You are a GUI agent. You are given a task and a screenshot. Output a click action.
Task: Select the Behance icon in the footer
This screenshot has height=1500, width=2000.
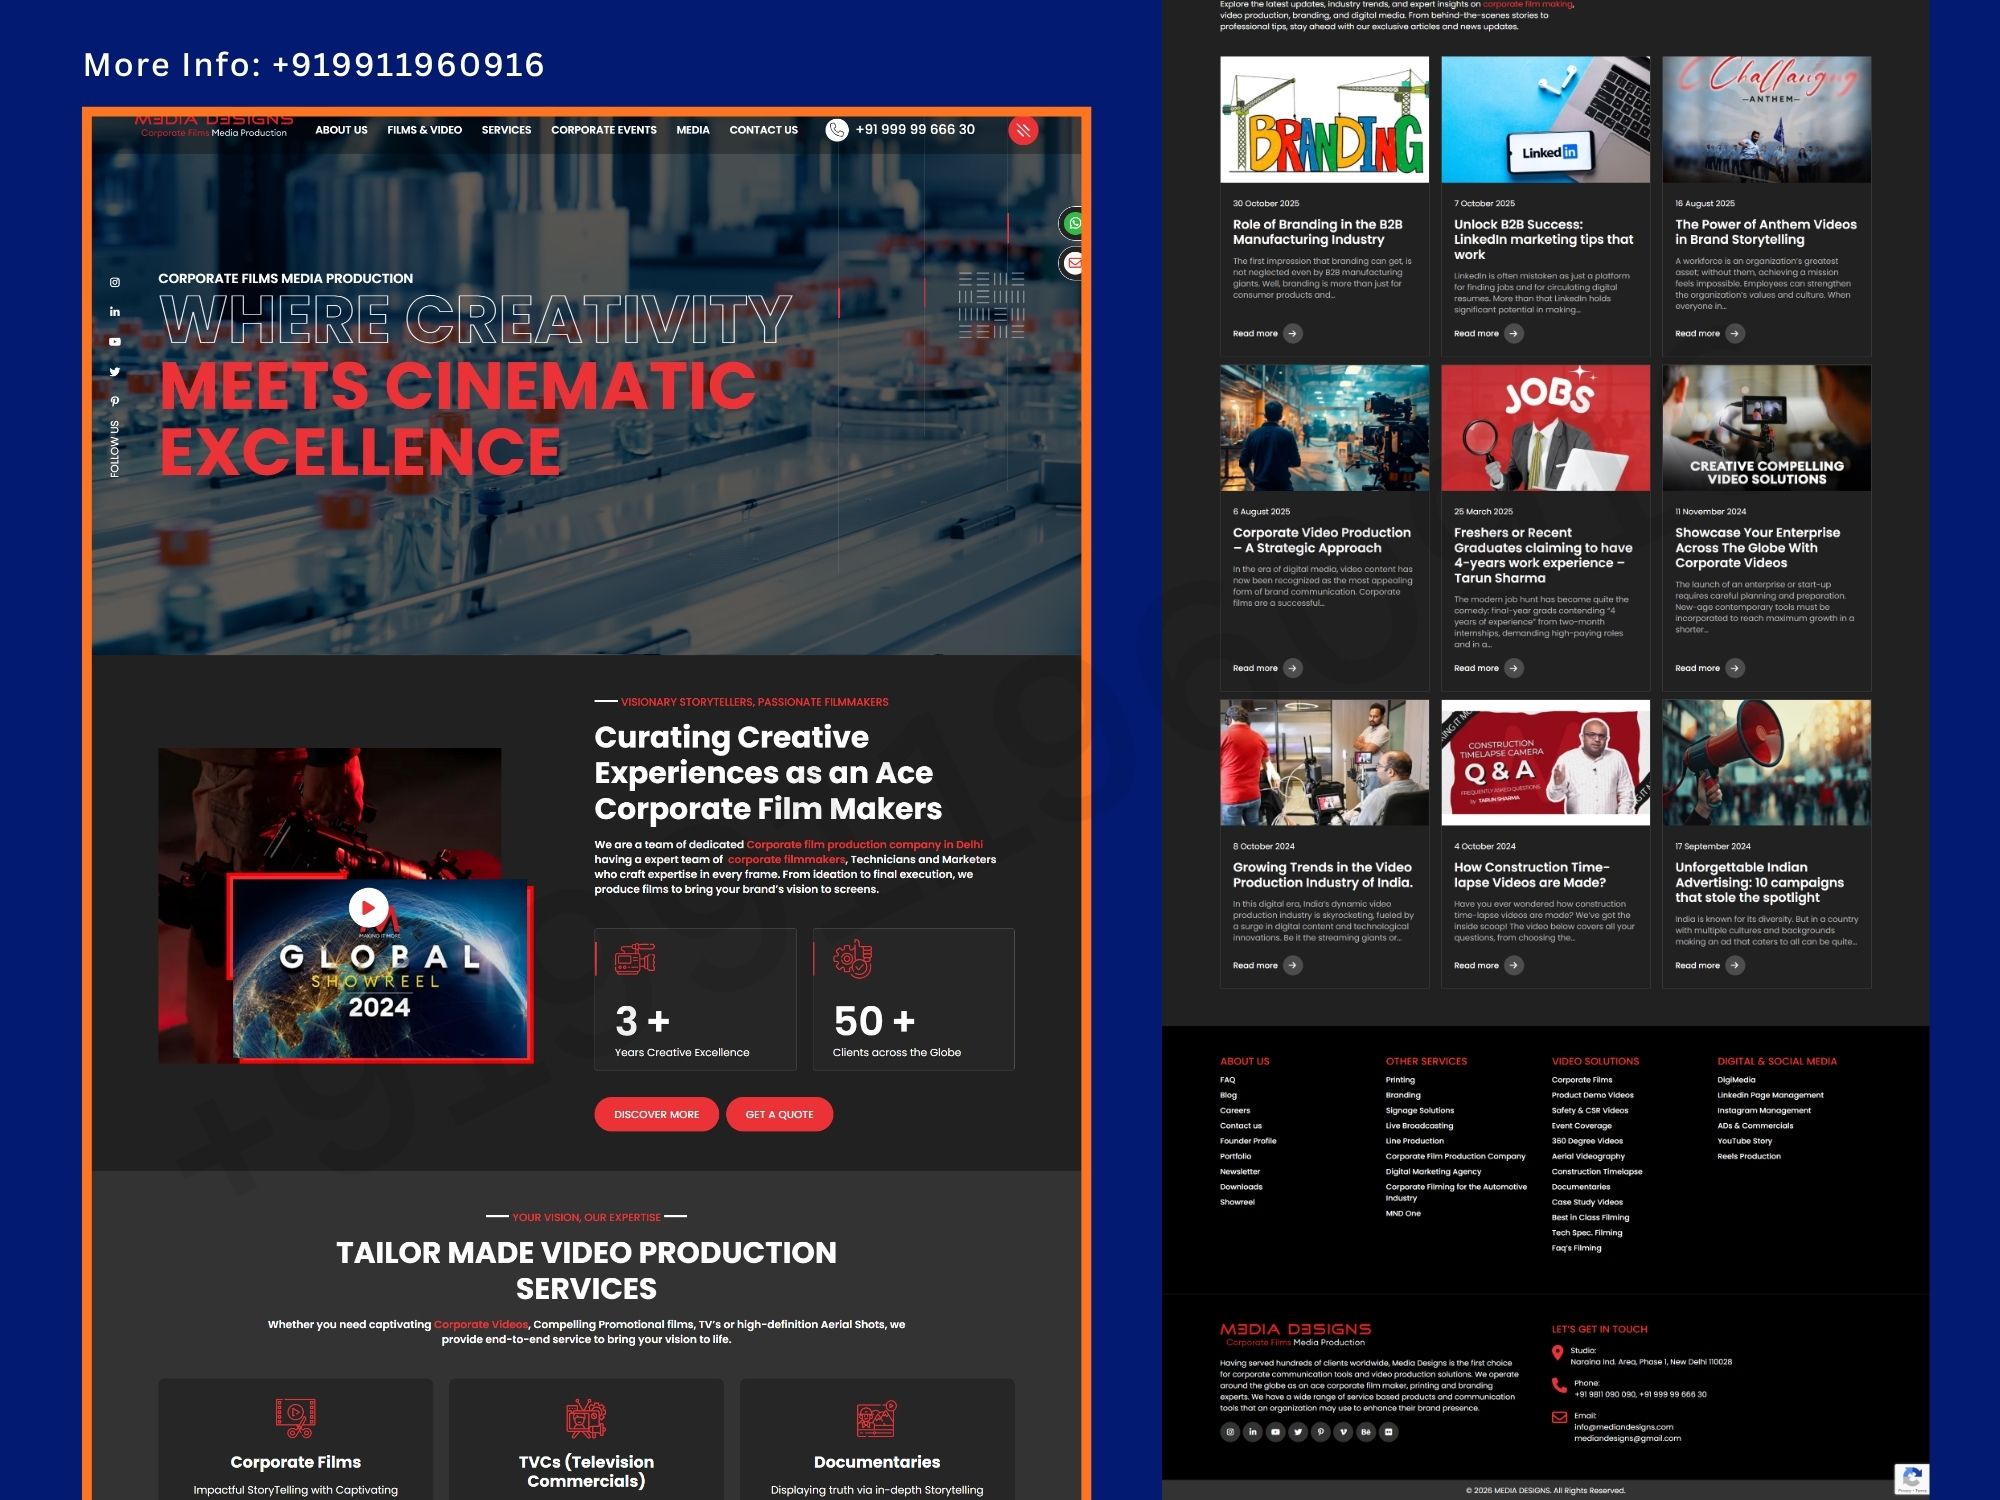(x=1366, y=1432)
